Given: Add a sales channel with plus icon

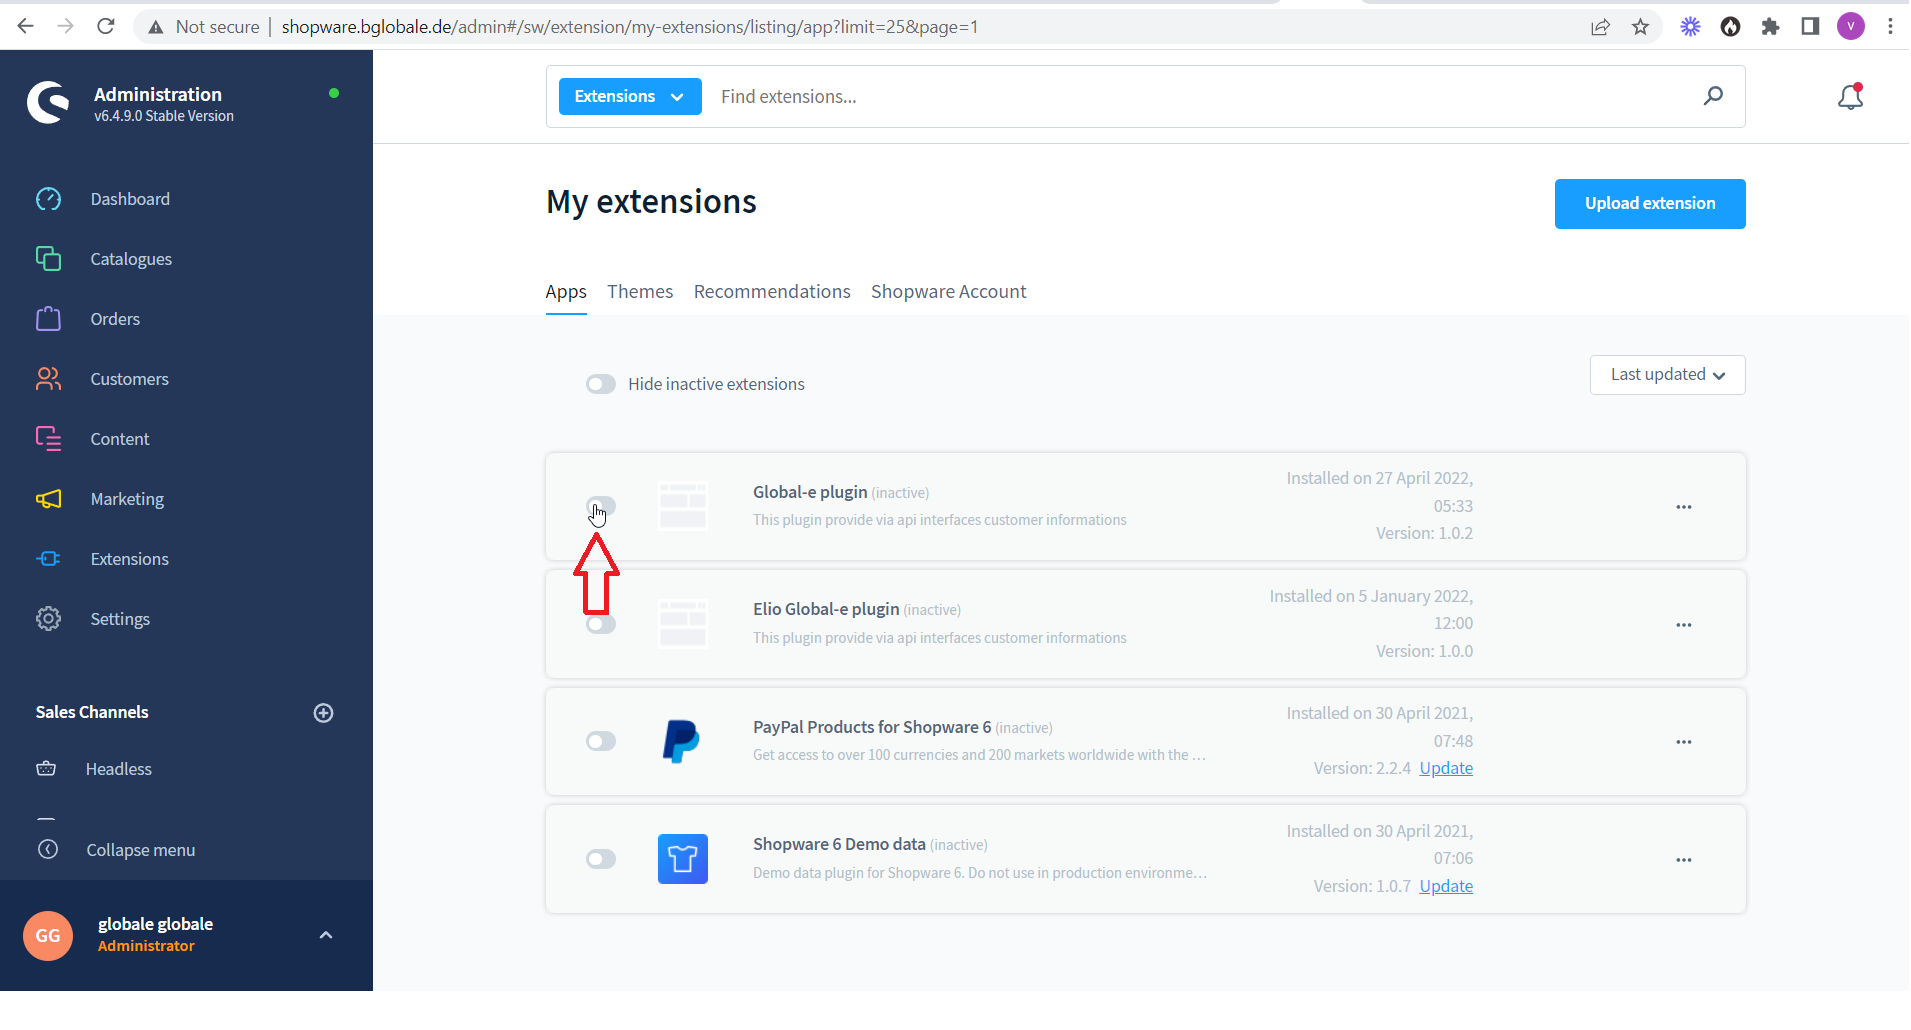Looking at the screenshot, I should (323, 713).
